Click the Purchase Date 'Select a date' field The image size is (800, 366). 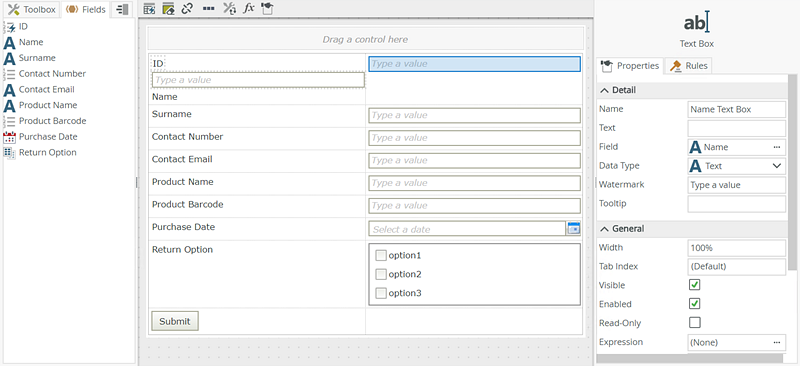(467, 229)
